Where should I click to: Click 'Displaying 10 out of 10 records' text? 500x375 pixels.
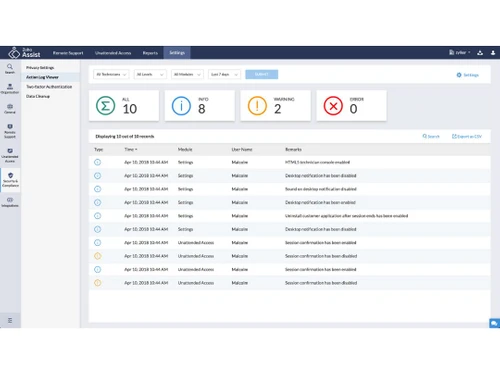[125, 136]
